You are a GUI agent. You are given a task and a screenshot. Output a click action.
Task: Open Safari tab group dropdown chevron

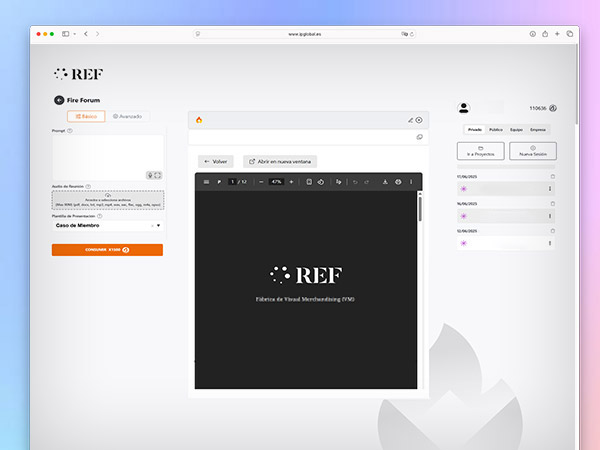point(75,34)
